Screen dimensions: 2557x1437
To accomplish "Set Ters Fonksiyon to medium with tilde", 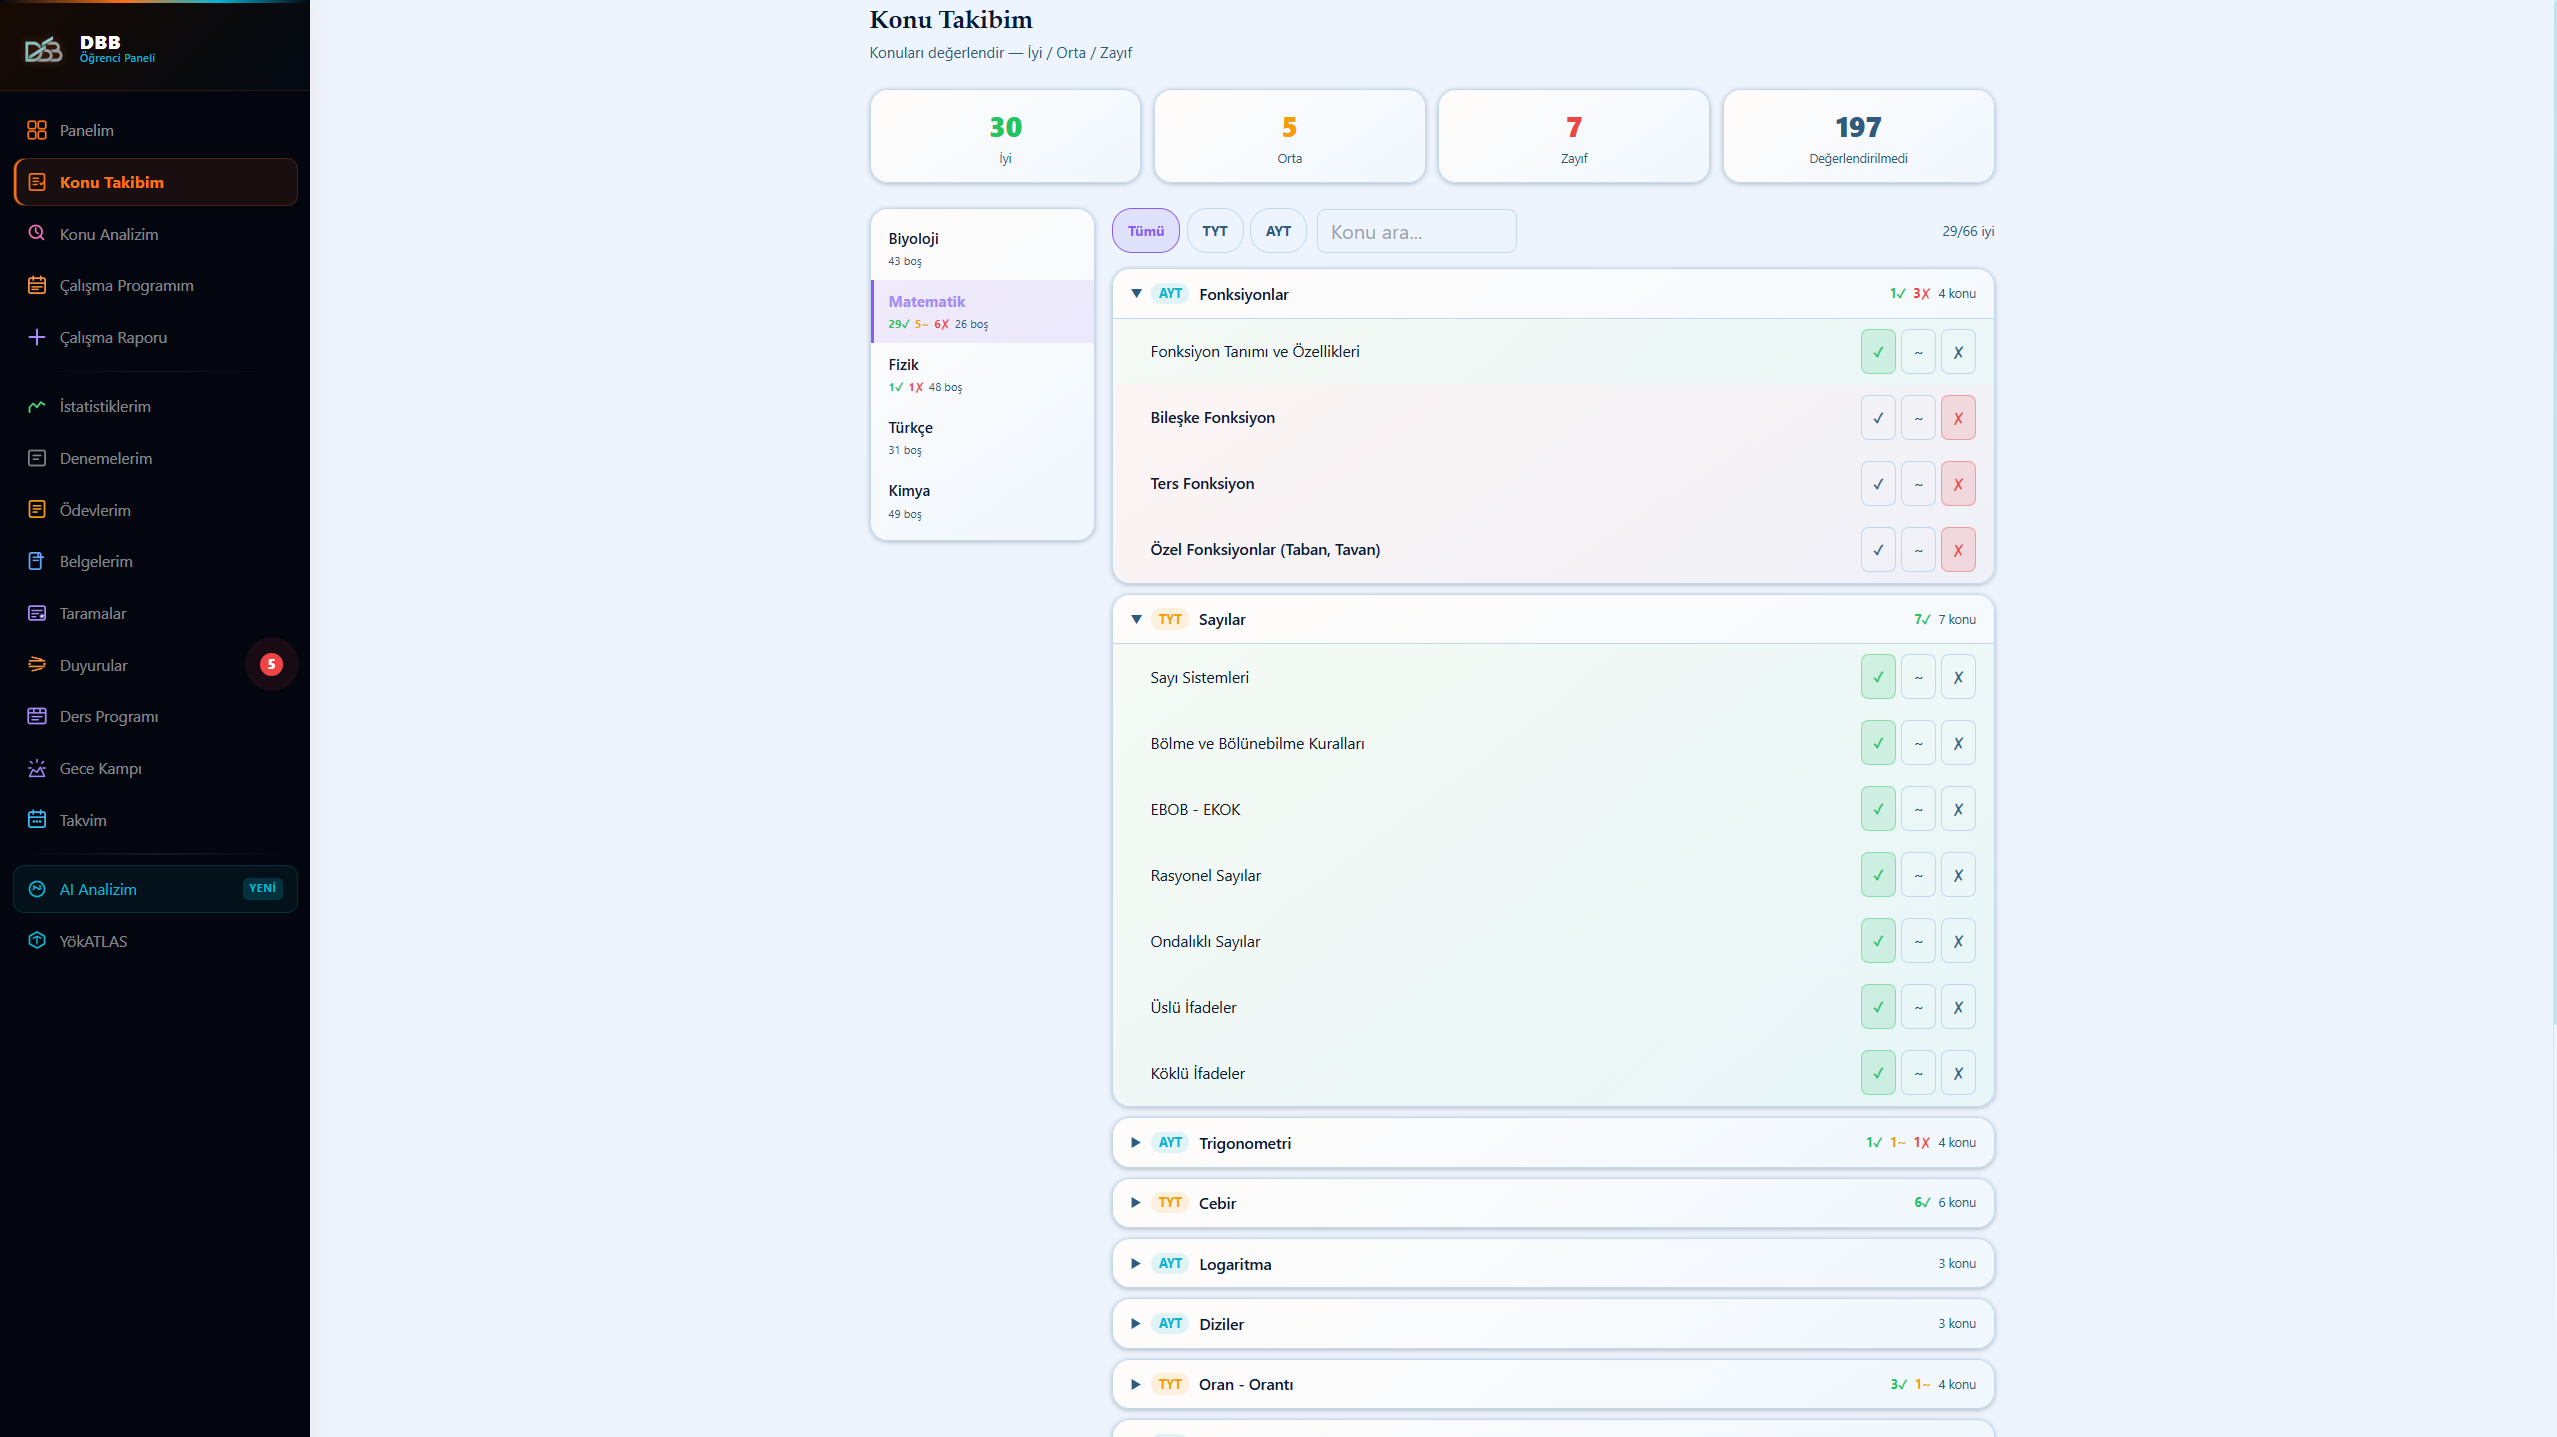I will (x=1918, y=484).
